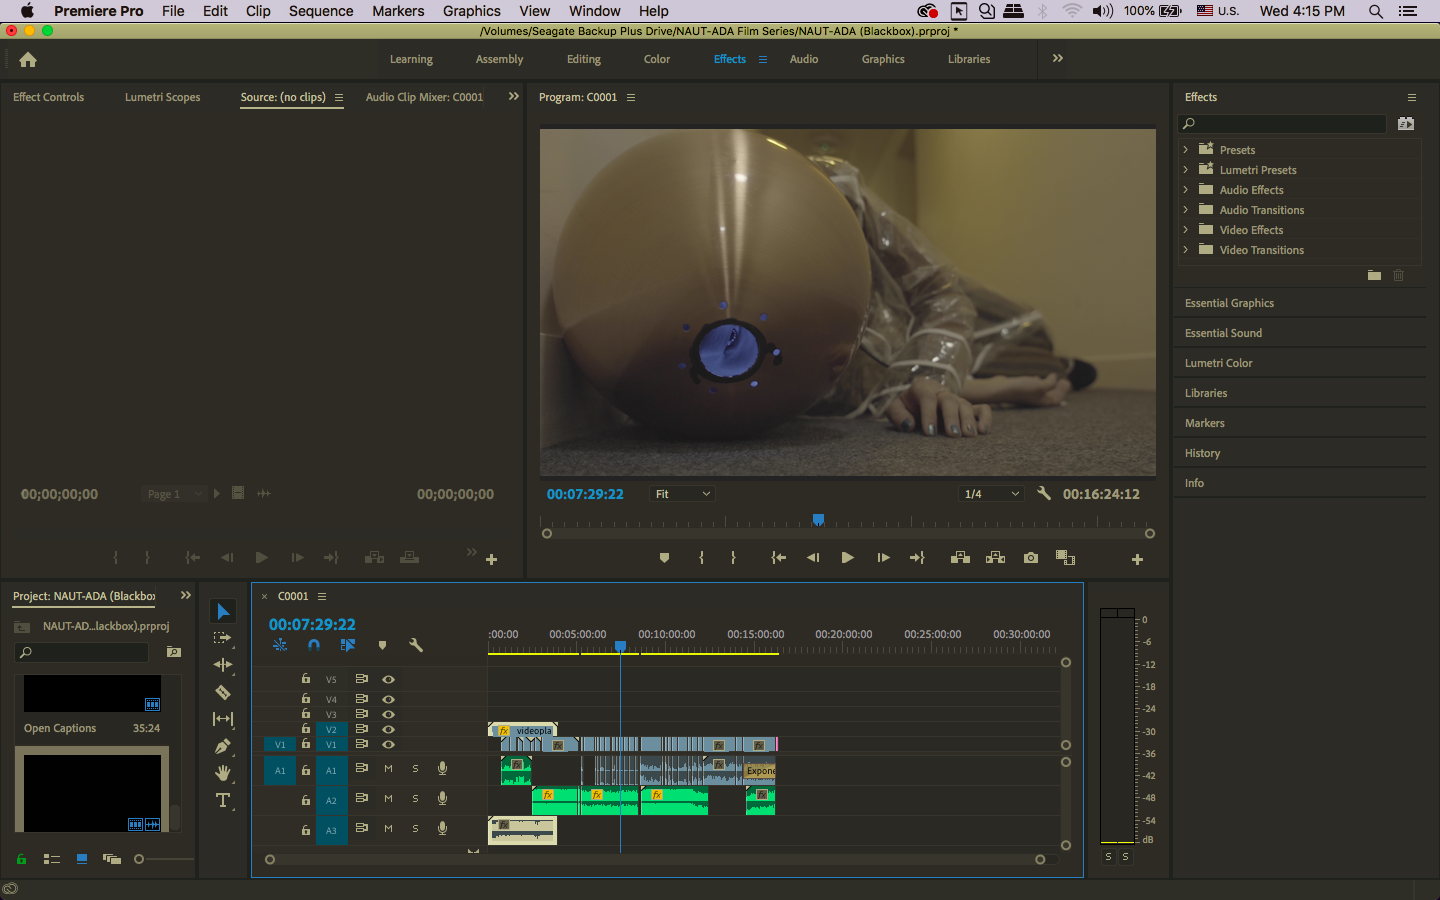The image size is (1440, 900).
Task: Mute audio track A1
Action: pyautogui.click(x=388, y=769)
